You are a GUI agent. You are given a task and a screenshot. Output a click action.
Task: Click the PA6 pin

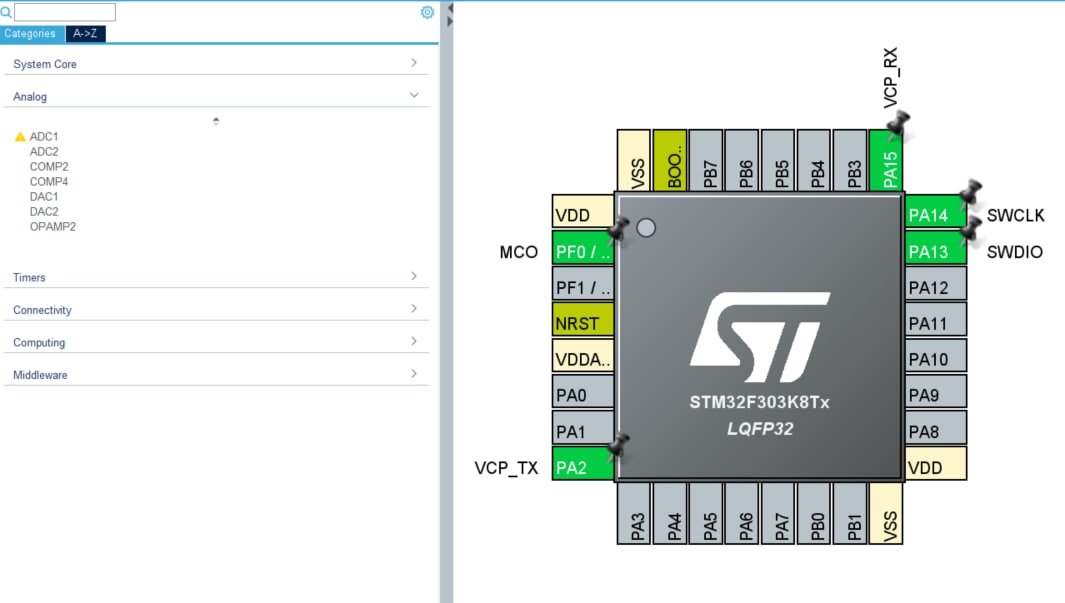pyautogui.click(x=742, y=513)
